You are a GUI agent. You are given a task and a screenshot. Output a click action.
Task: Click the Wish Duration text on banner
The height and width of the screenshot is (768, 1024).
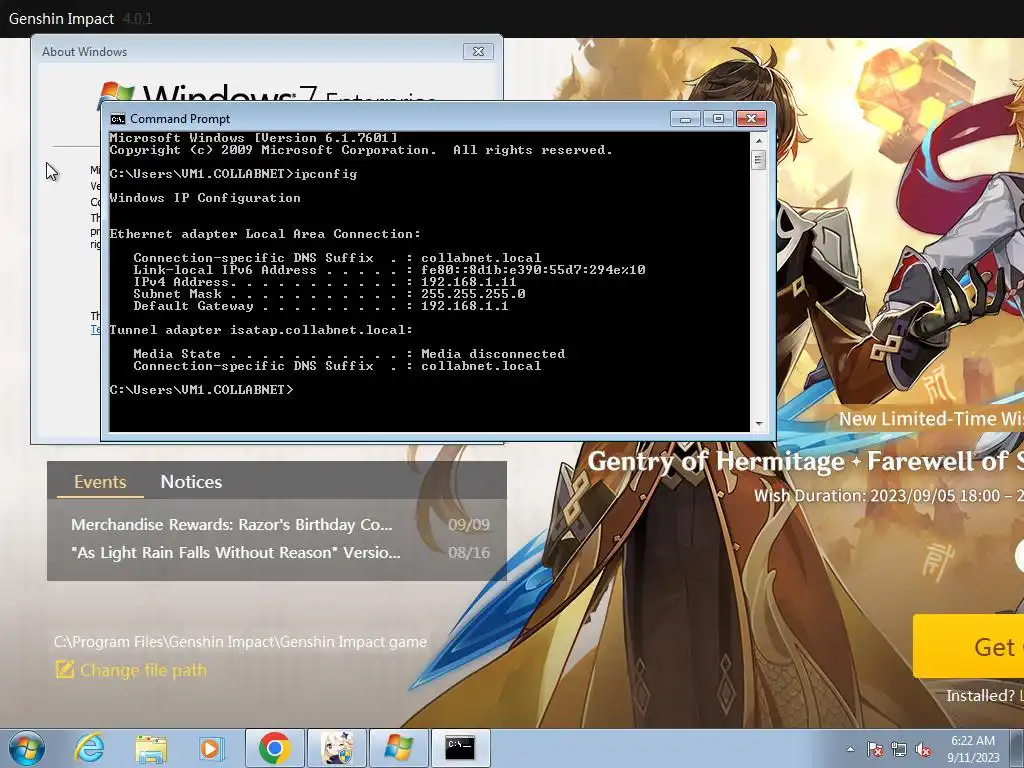[889, 496]
